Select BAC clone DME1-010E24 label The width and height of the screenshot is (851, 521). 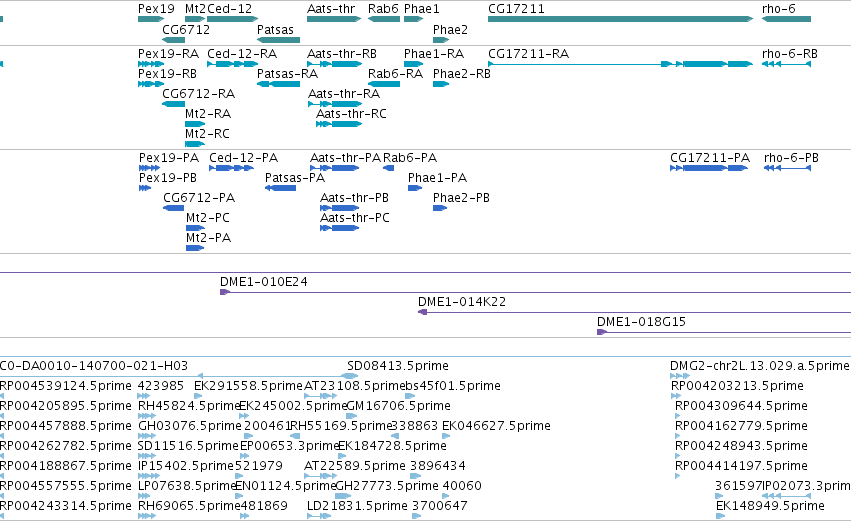(x=264, y=282)
